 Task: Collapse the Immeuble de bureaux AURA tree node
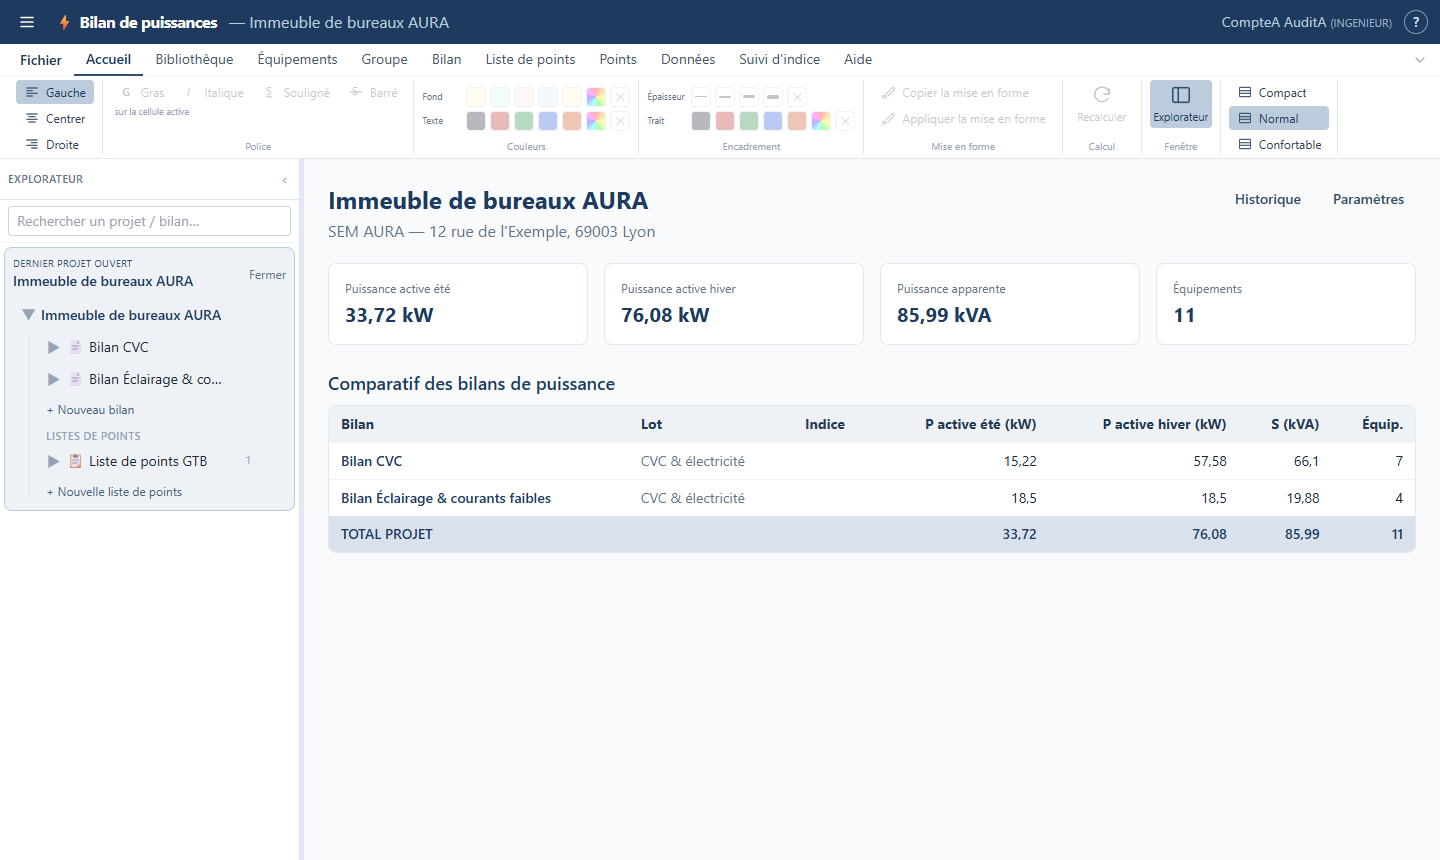[x=29, y=315]
